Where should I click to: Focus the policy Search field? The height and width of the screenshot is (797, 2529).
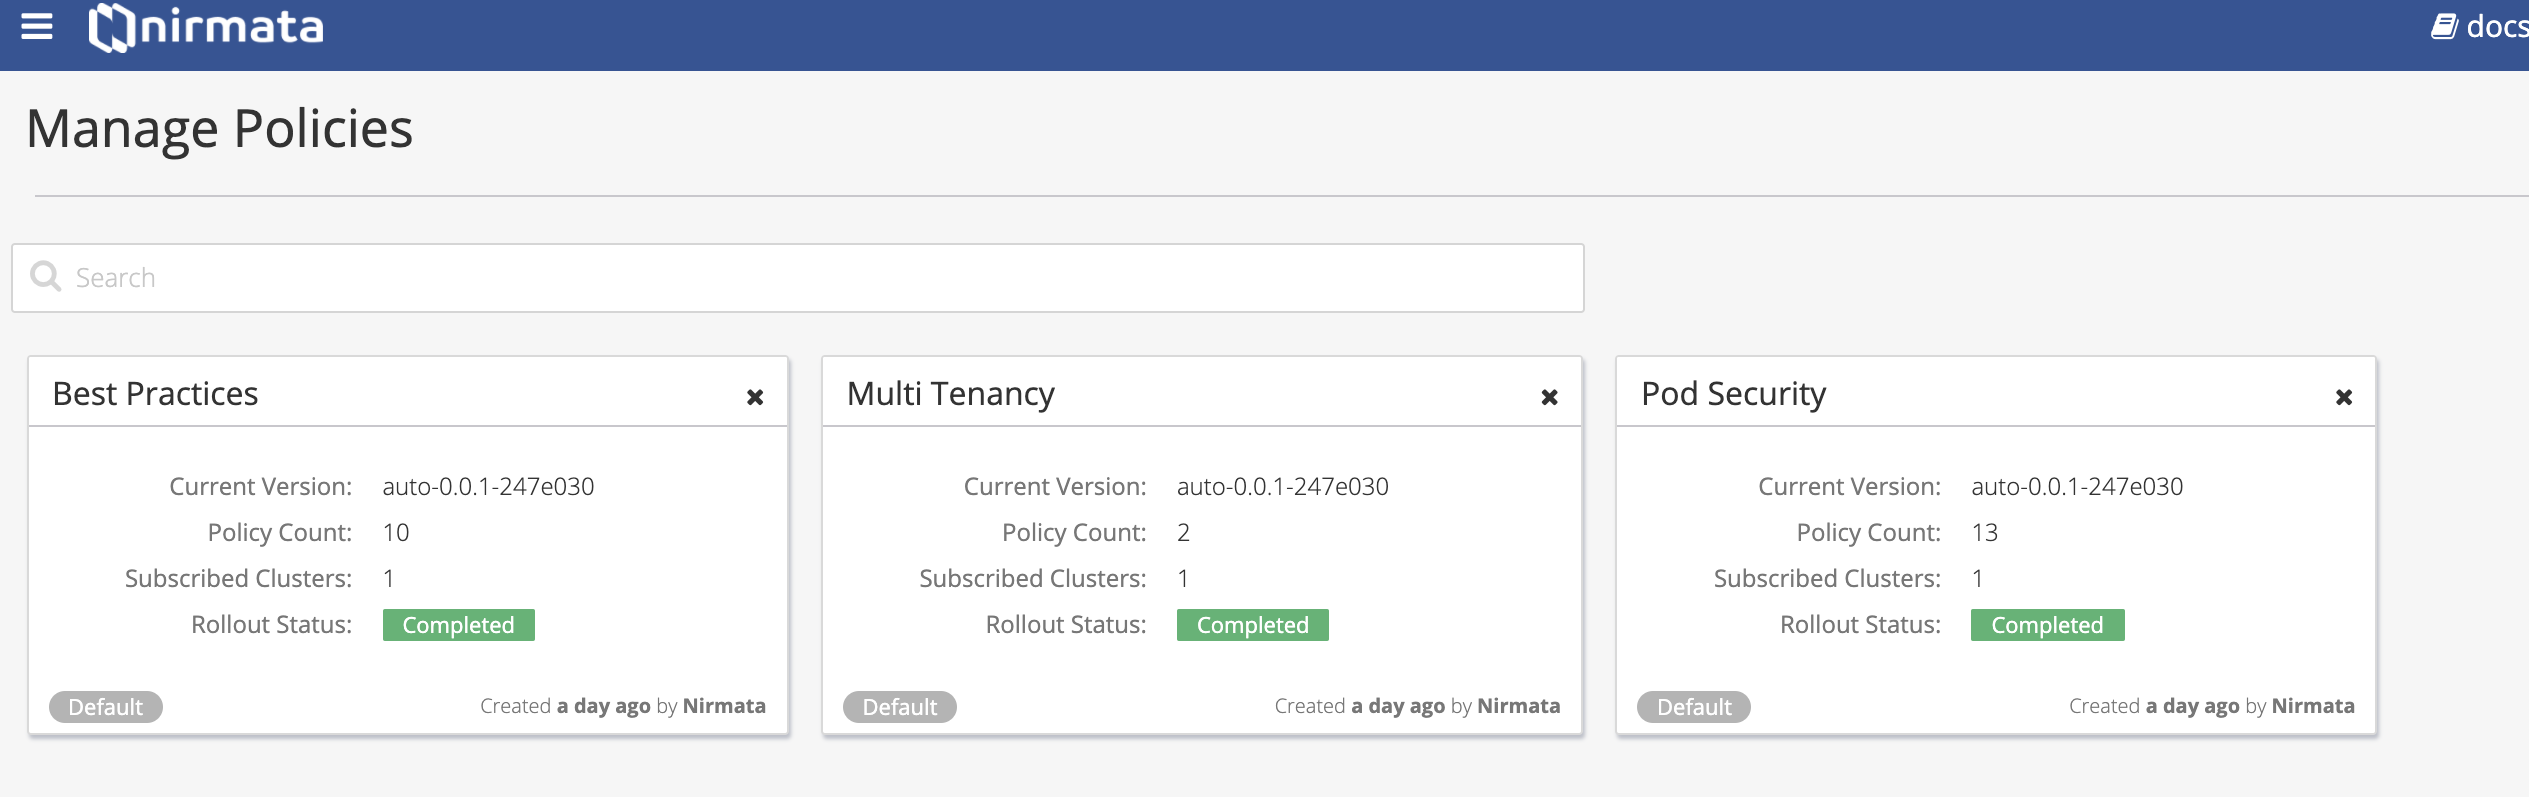pyautogui.click(x=798, y=278)
